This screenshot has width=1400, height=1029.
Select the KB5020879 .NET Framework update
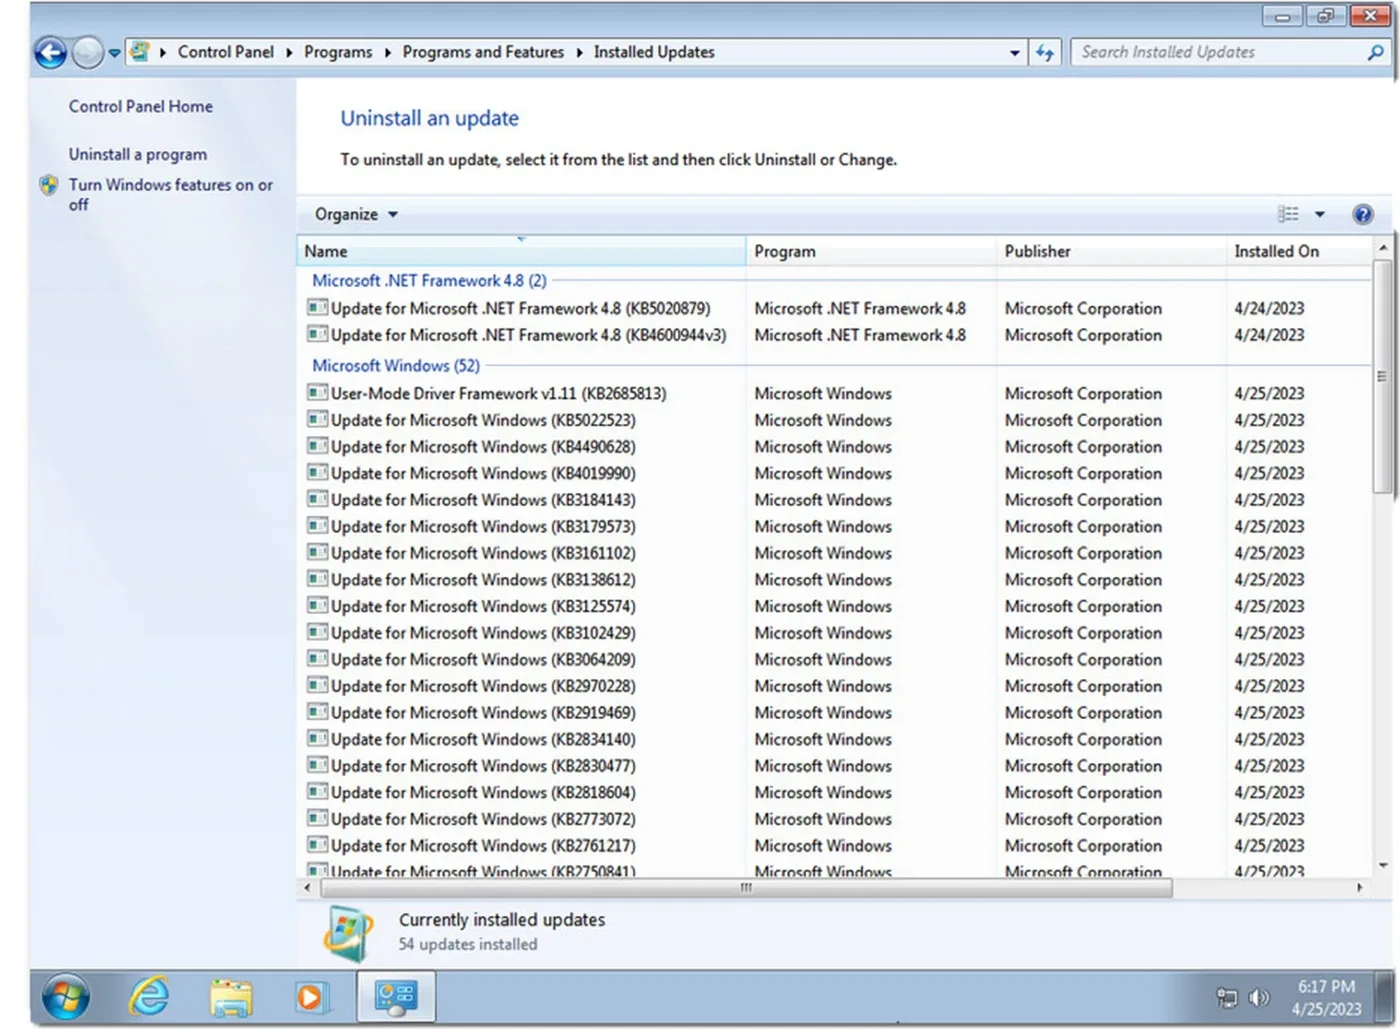coord(520,308)
